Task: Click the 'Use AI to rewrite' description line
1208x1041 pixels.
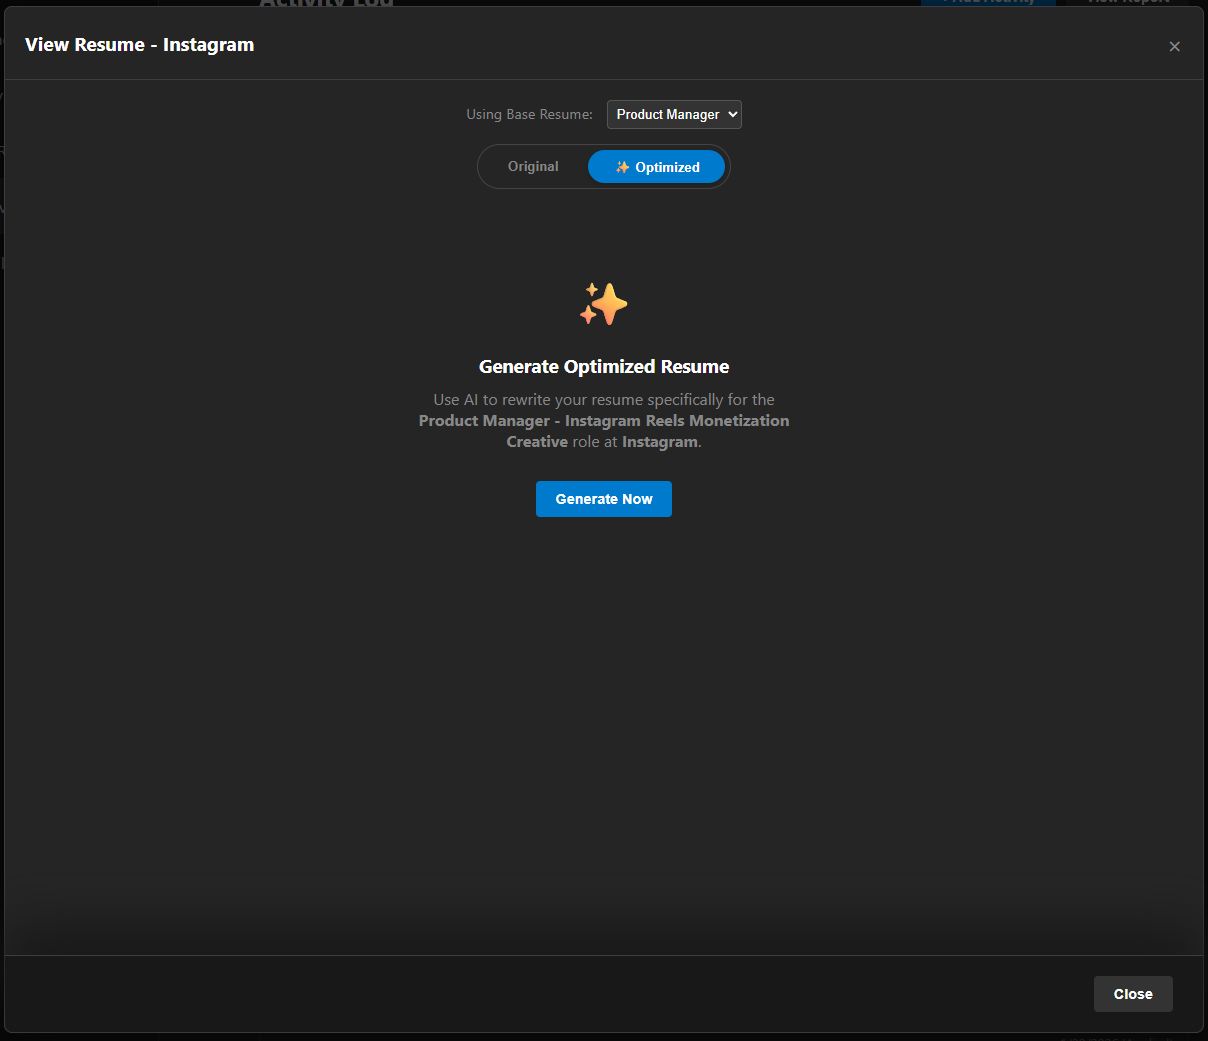Action: pos(604,400)
